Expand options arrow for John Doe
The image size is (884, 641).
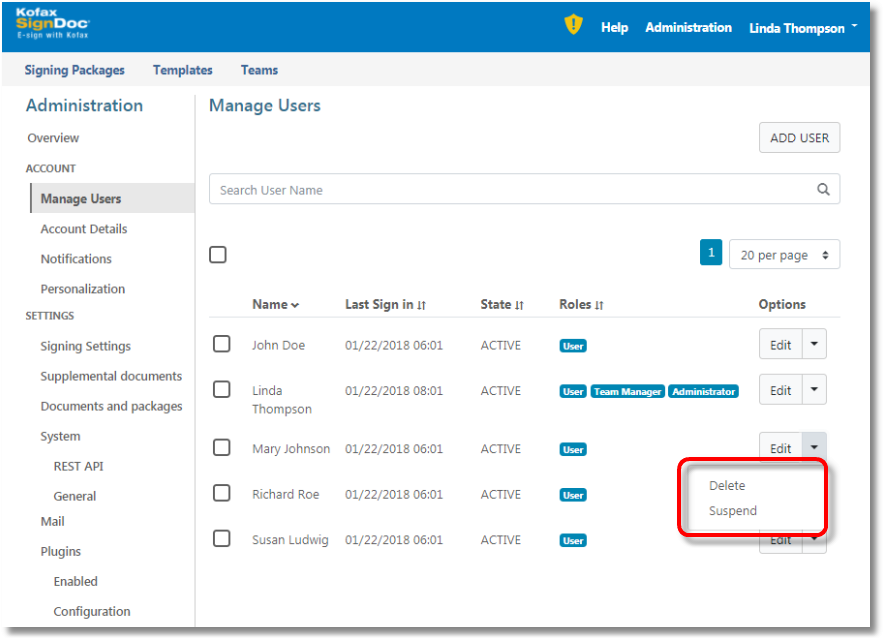coord(814,345)
